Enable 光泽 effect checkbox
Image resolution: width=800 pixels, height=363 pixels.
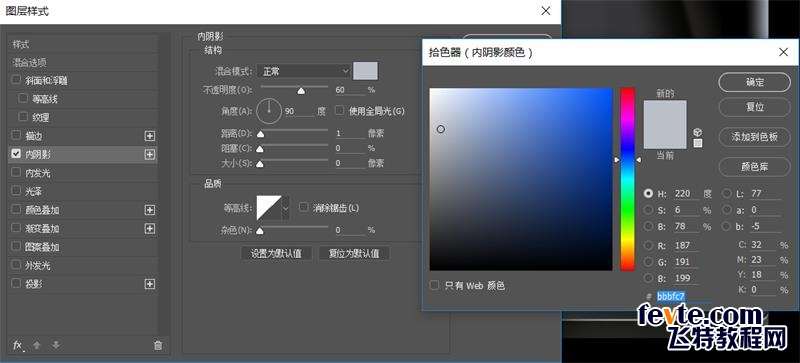click(x=16, y=191)
